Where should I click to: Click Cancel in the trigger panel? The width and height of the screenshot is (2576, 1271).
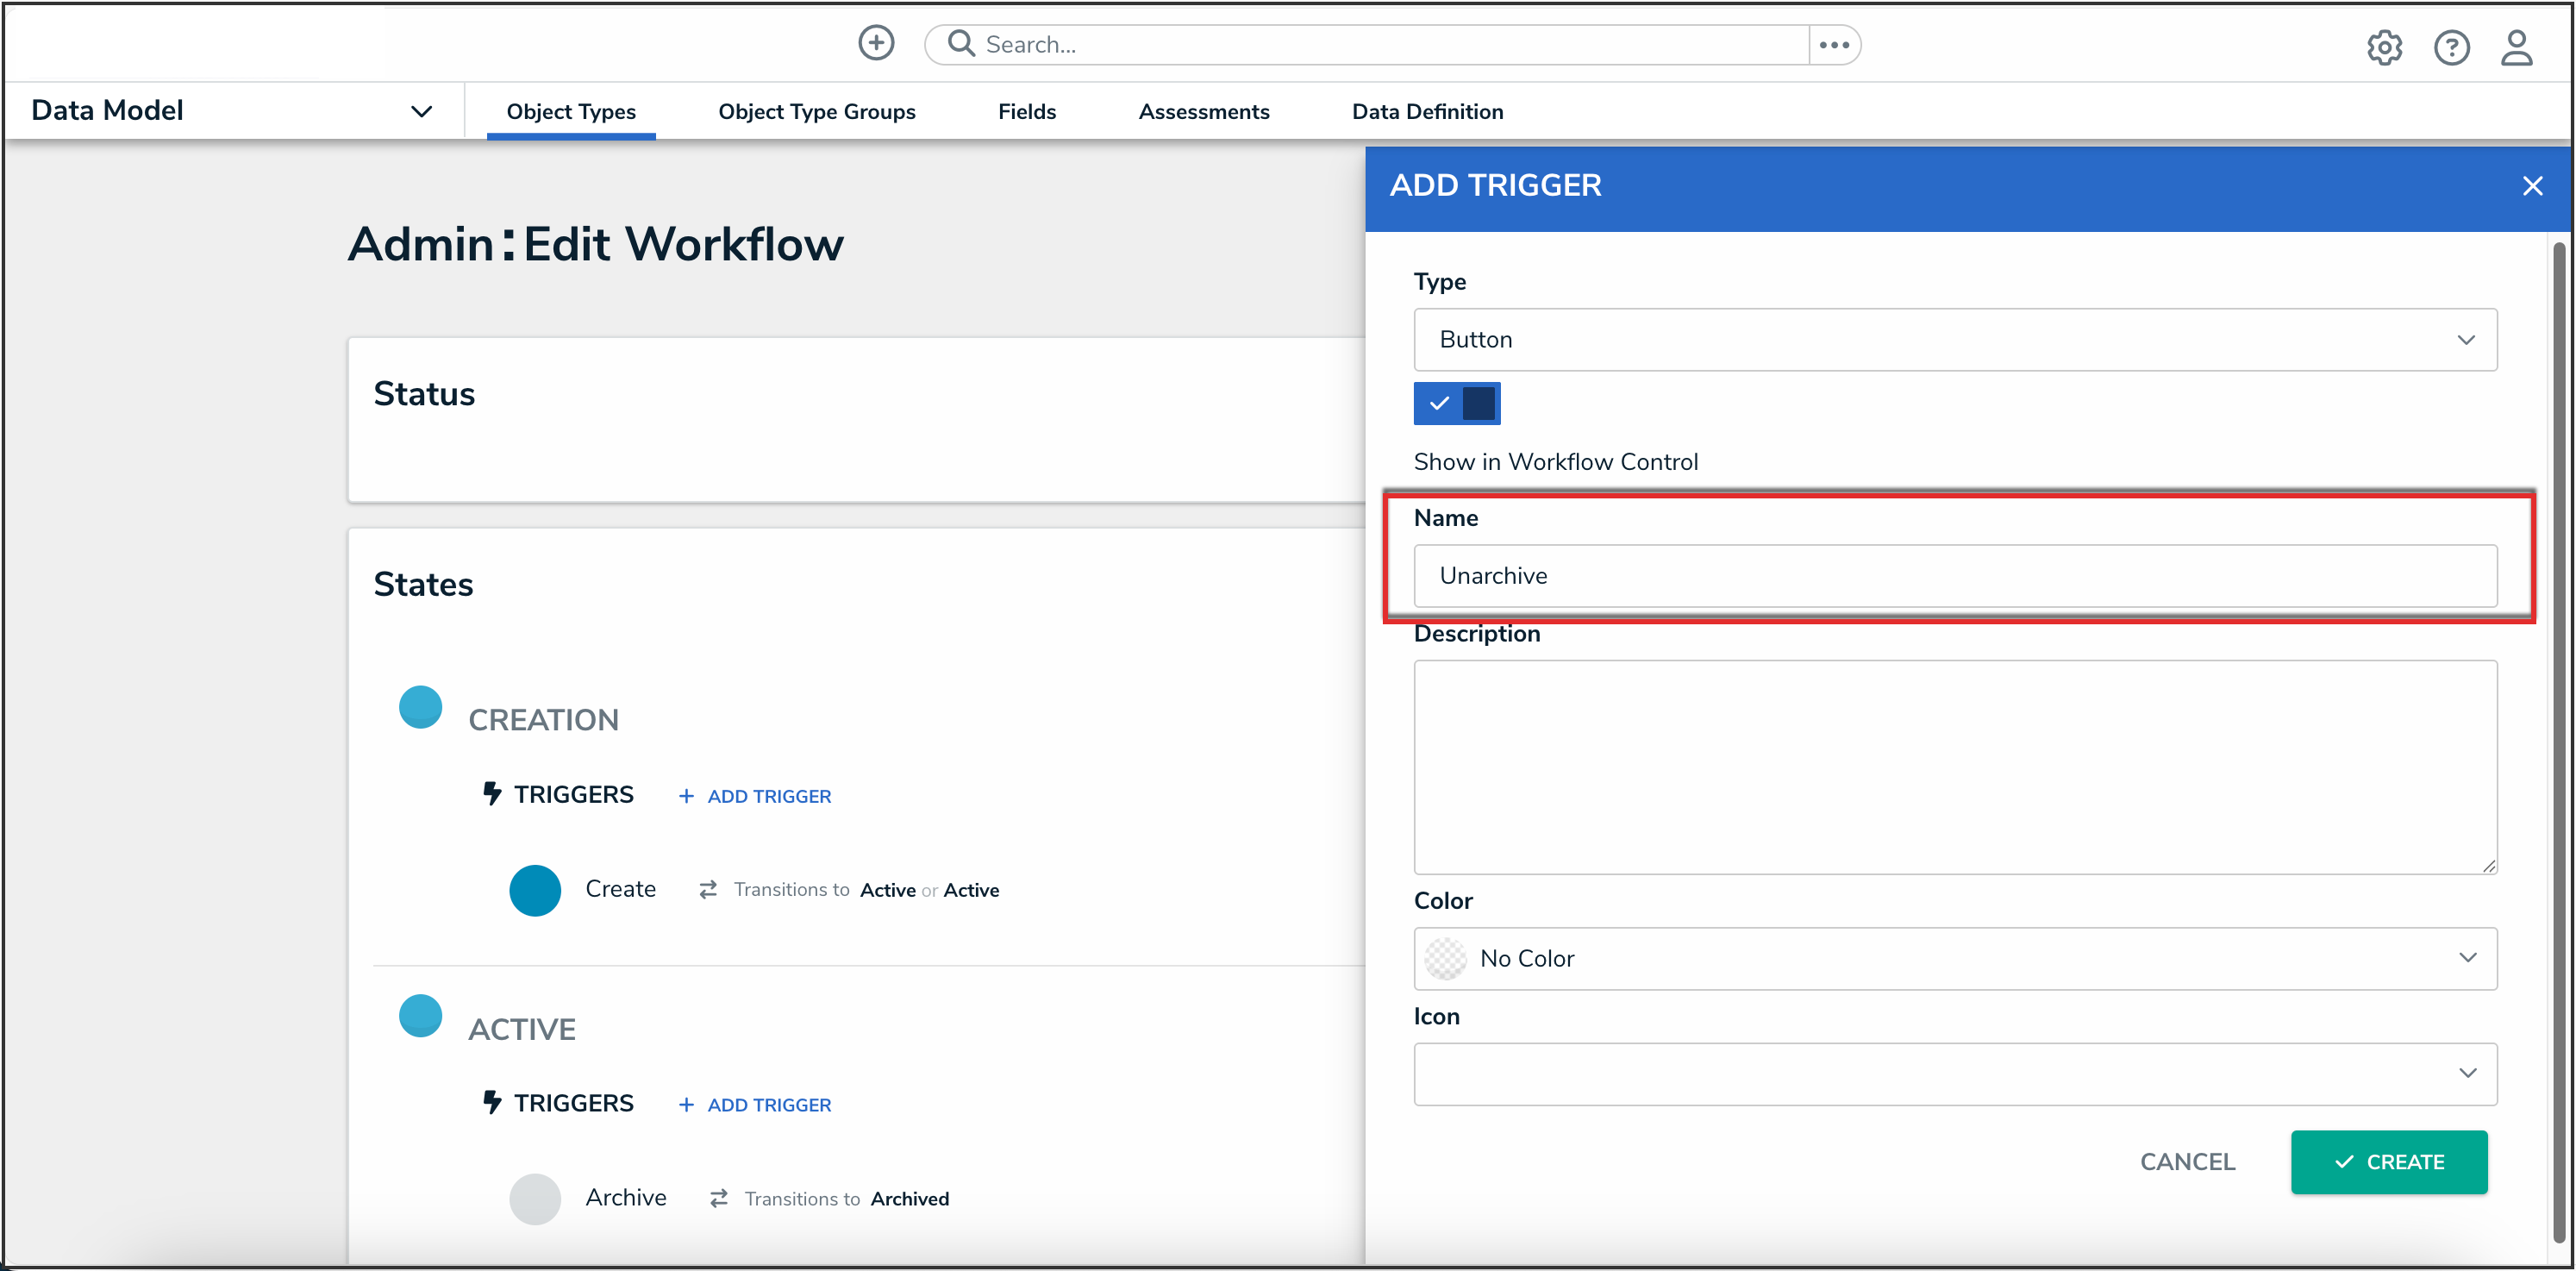2186,1161
